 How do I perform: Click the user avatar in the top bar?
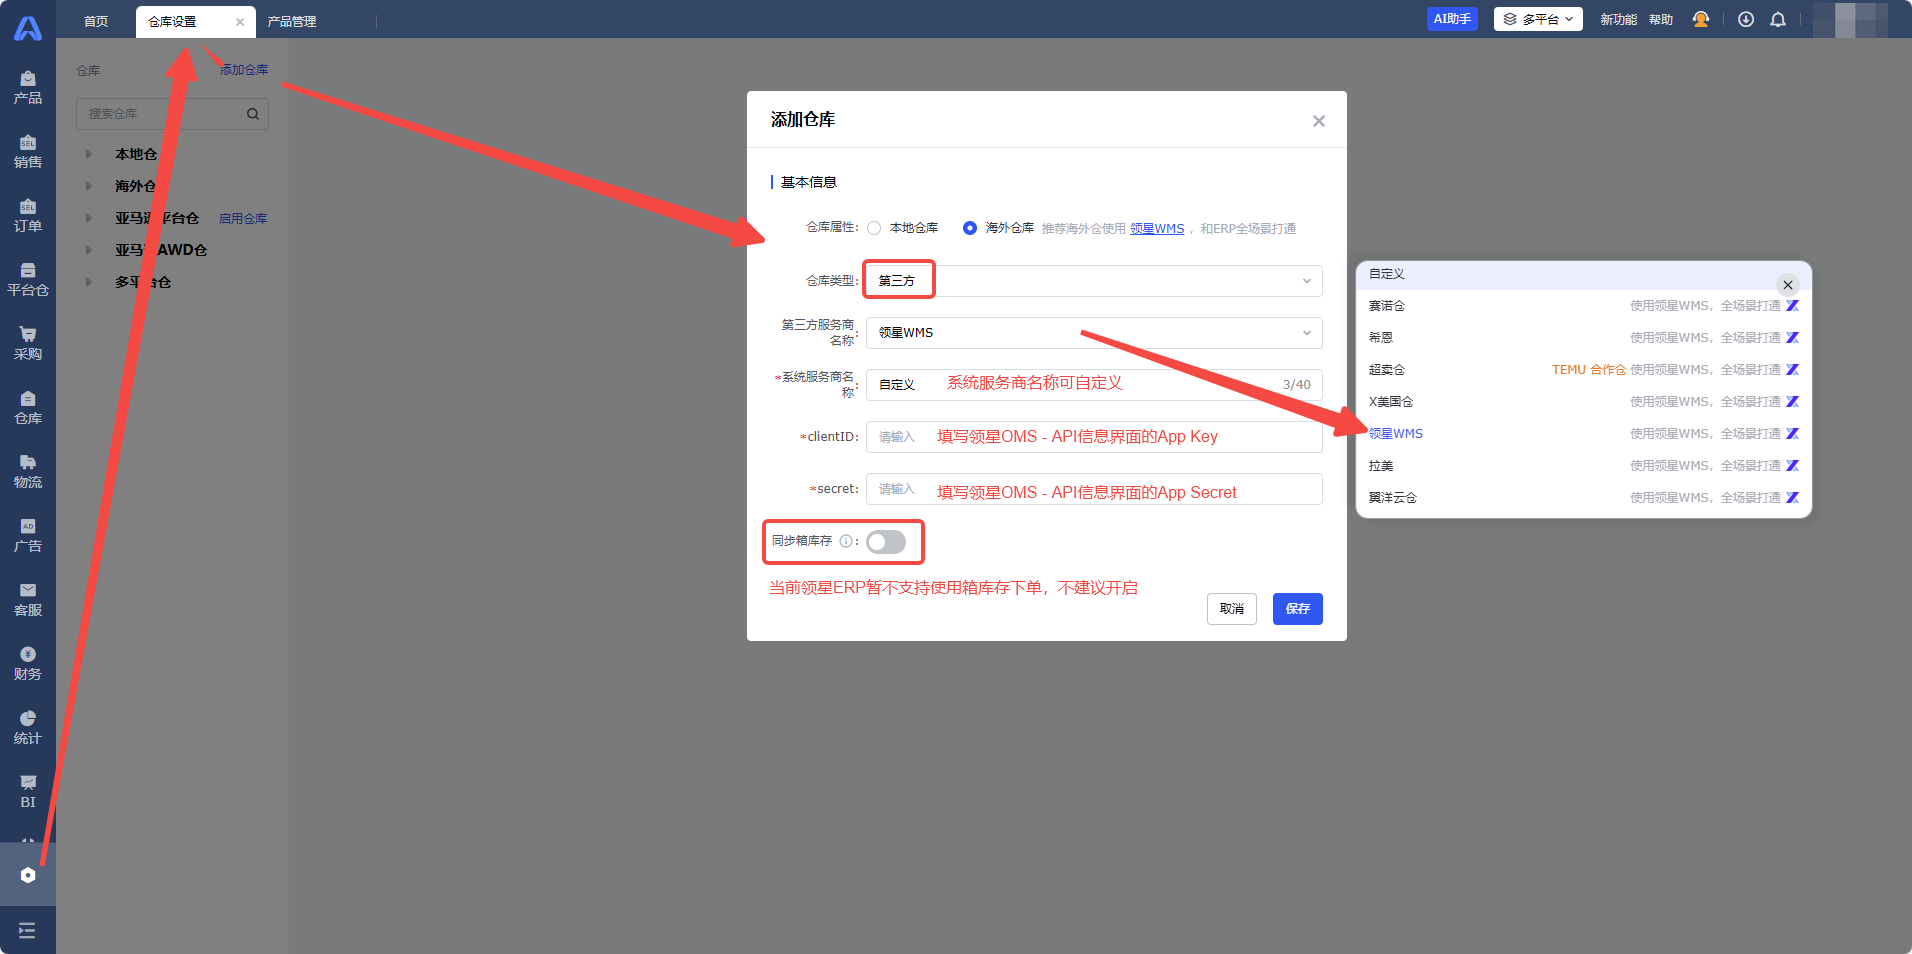click(x=1850, y=20)
